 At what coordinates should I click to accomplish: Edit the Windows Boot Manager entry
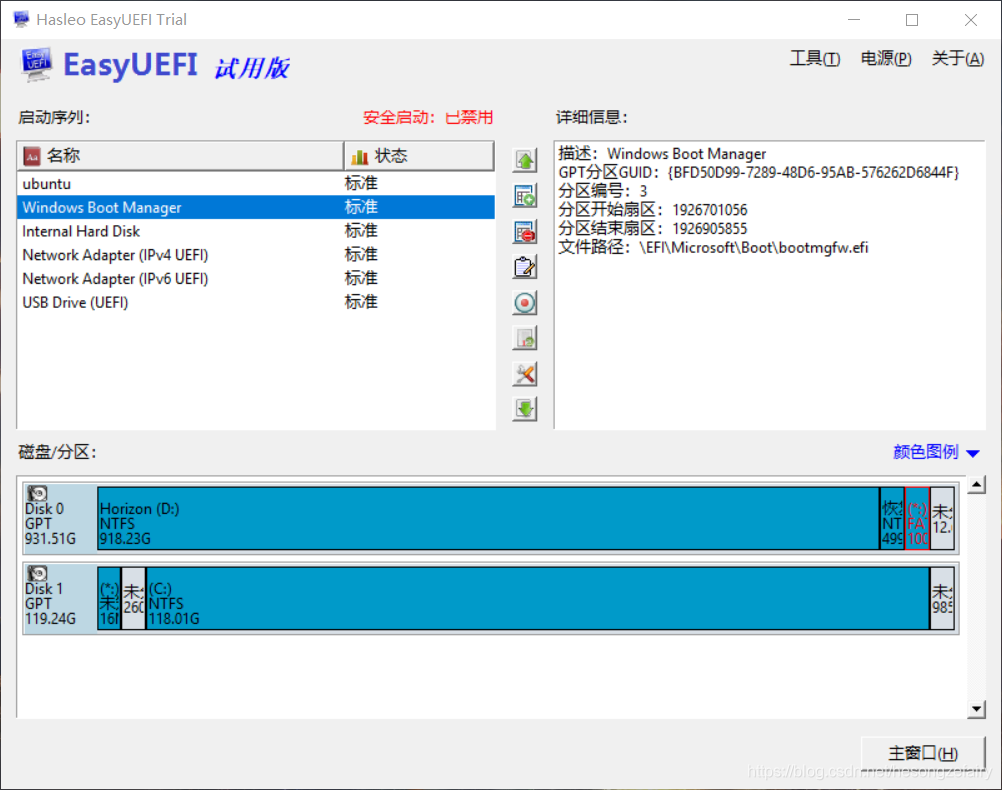[524, 266]
